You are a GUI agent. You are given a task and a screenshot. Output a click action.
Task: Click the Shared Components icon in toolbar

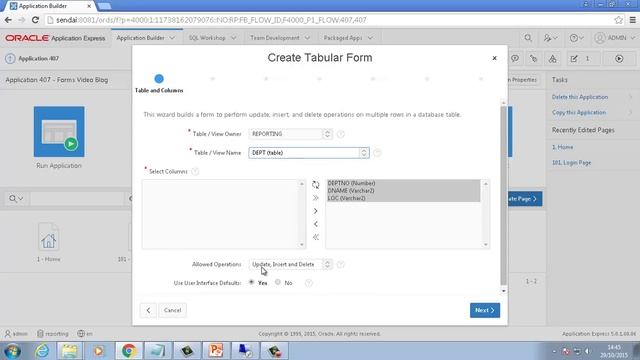click(552, 59)
